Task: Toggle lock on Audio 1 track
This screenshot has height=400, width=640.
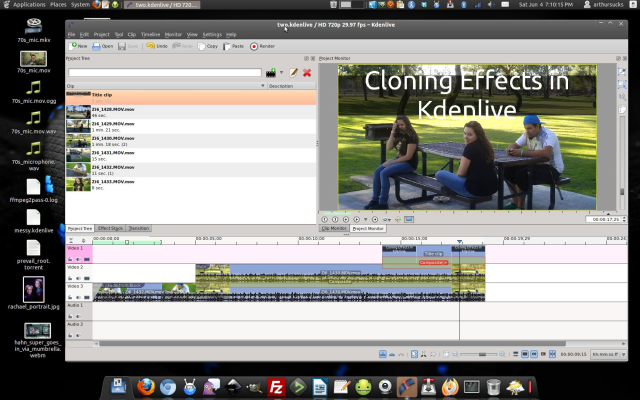Action: point(70,316)
